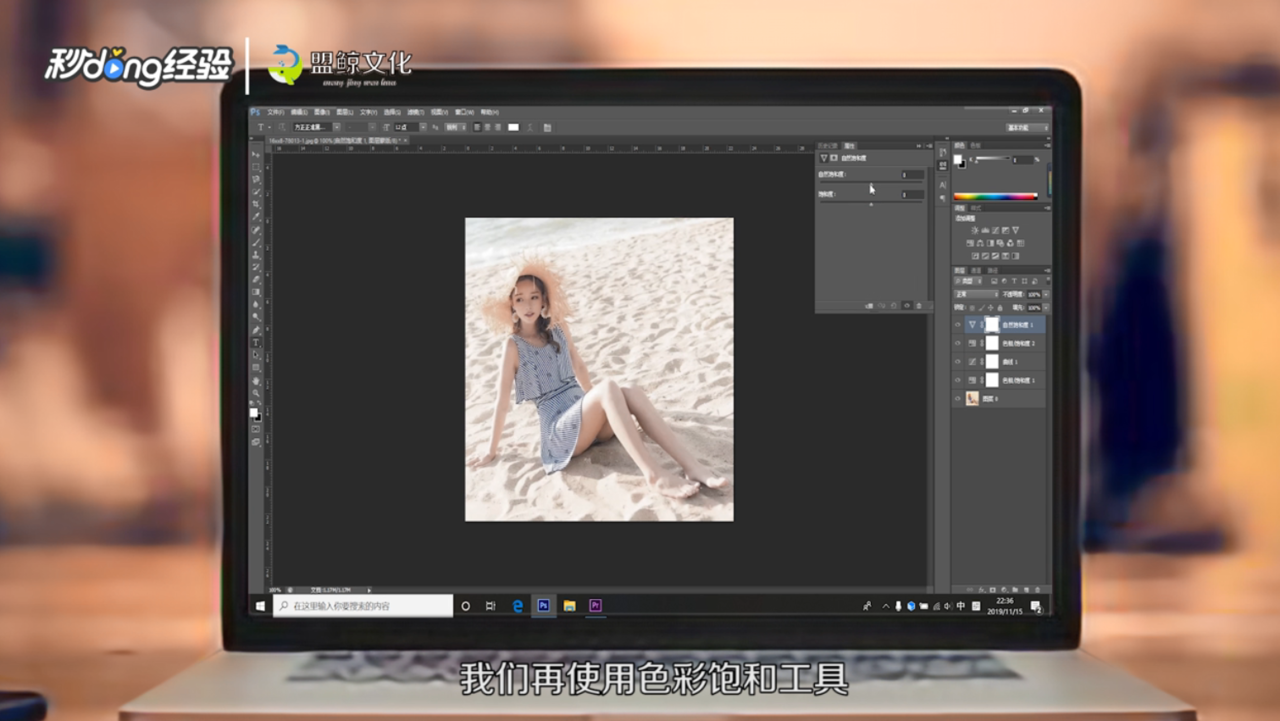Delete the adjustment layer via Properties trash icon

(919, 306)
